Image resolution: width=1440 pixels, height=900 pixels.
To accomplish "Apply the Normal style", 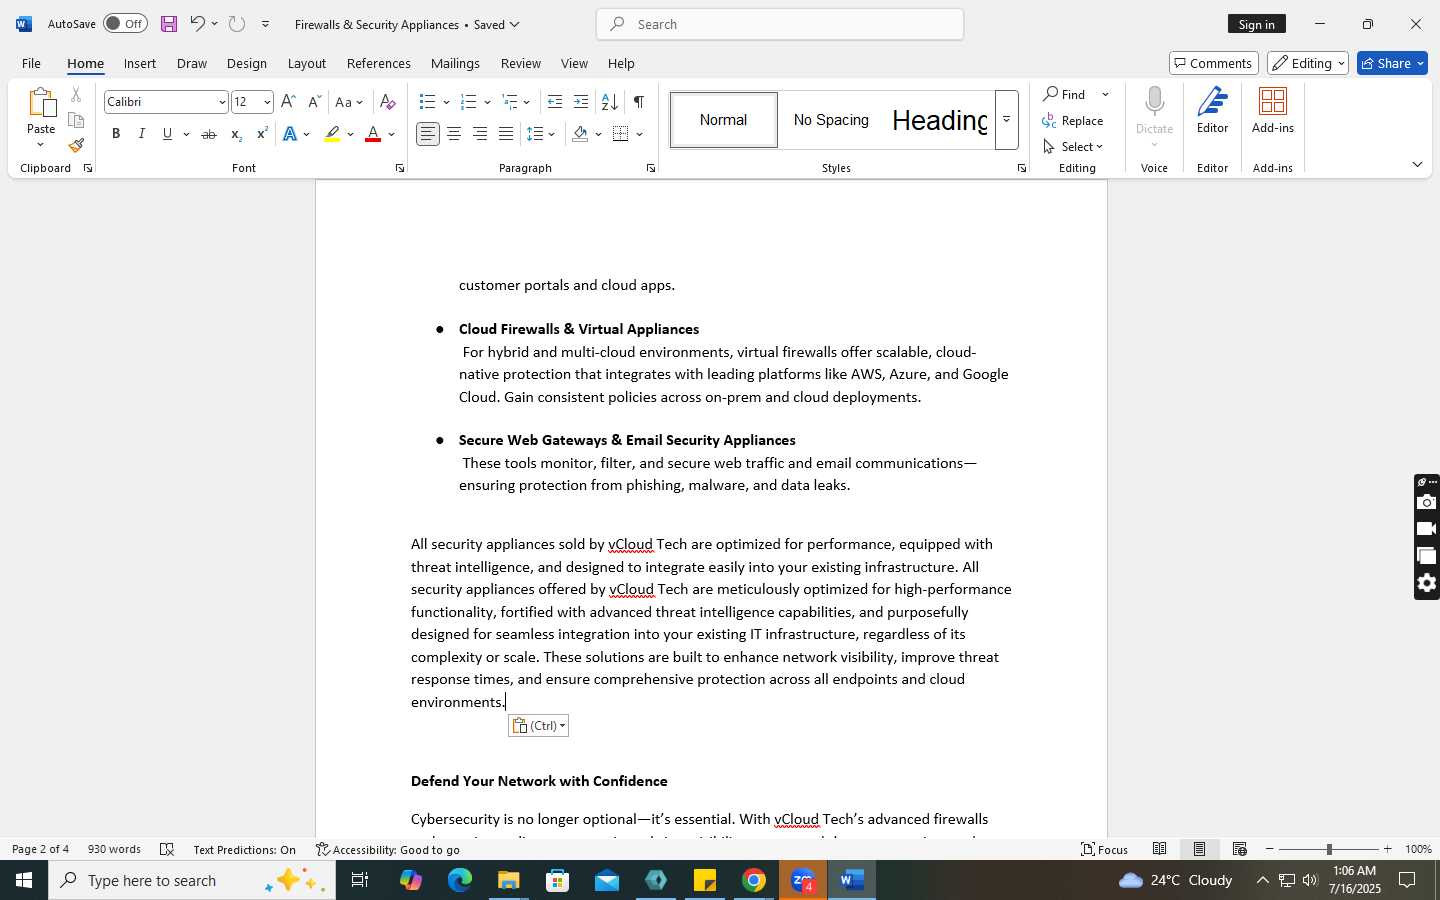I will (x=723, y=120).
